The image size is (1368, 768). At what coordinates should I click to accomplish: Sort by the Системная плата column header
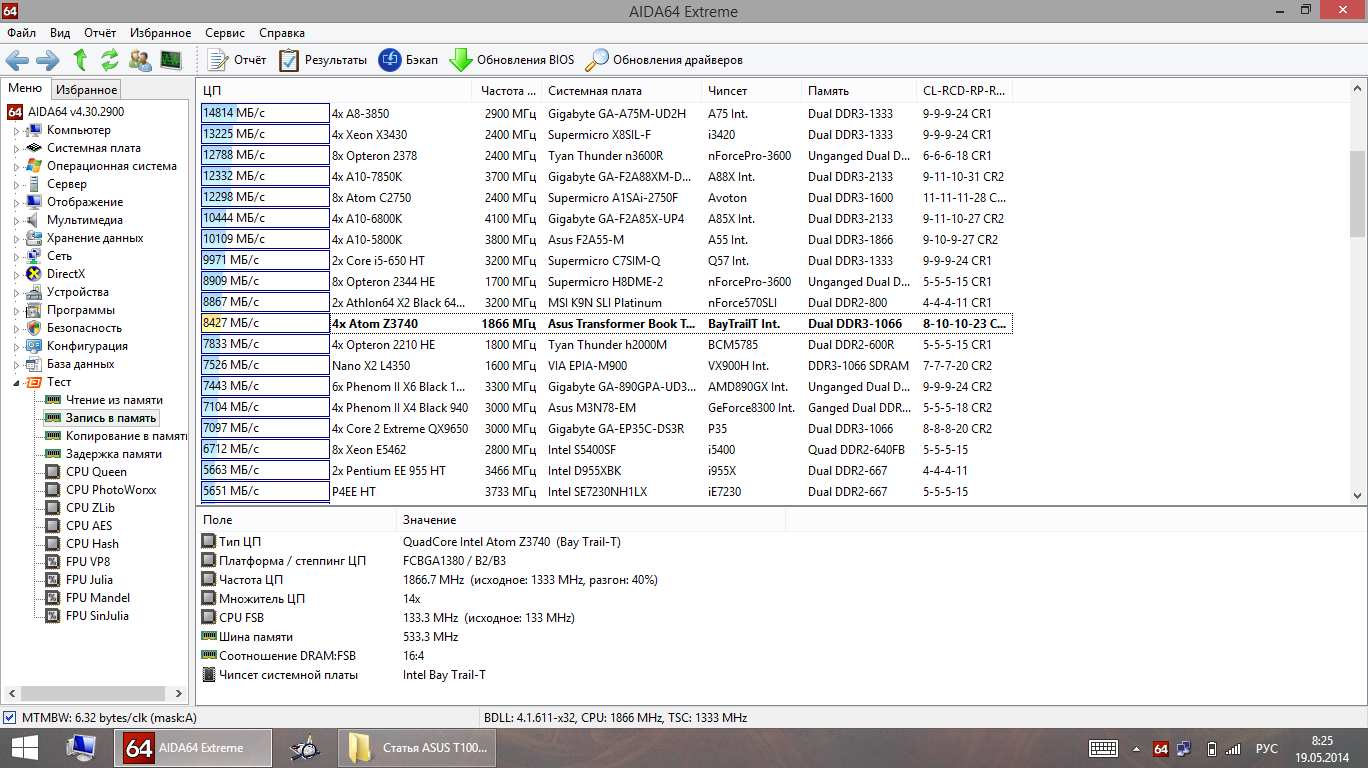(x=620, y=90)
